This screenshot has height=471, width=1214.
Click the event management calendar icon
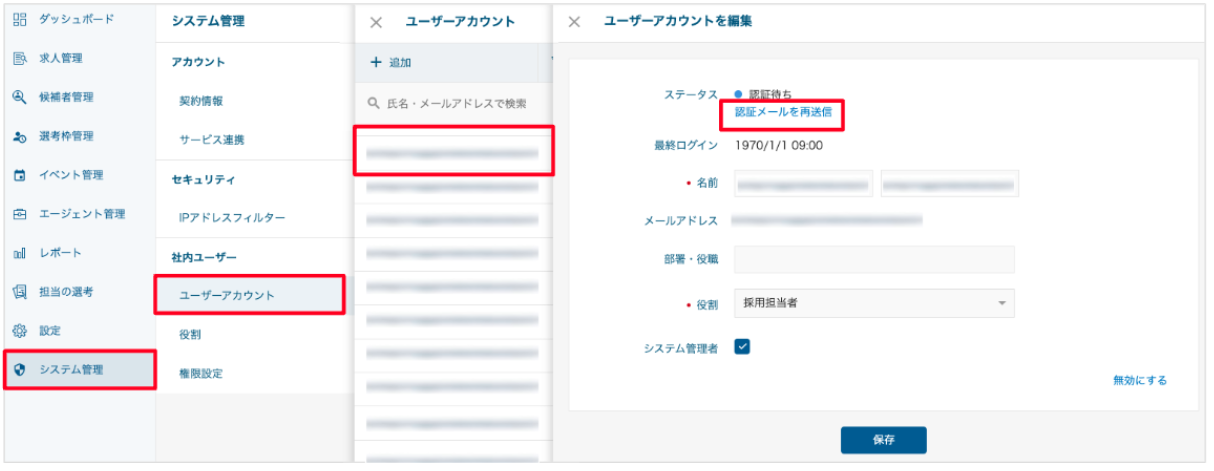(19, 175)
